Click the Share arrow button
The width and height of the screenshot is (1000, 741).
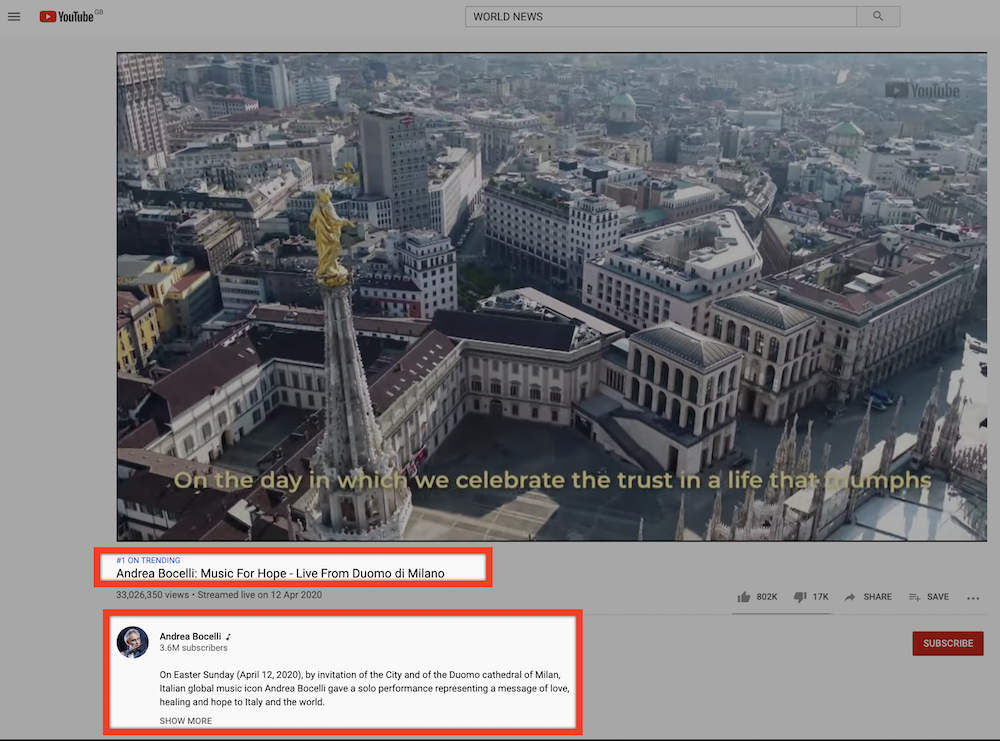tap(868, 597)
